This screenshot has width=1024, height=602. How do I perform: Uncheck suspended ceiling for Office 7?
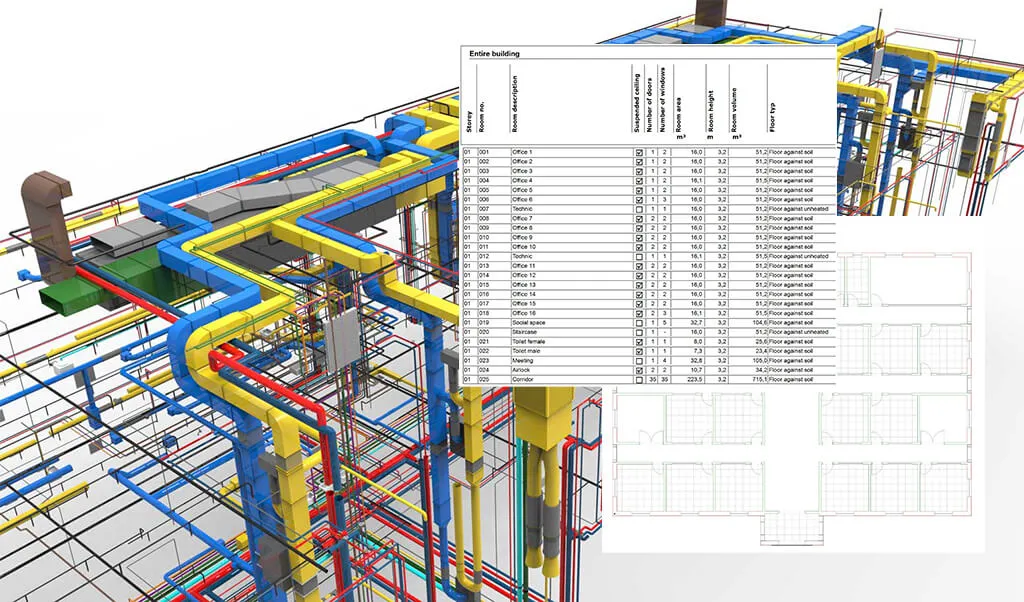[639, 219]
